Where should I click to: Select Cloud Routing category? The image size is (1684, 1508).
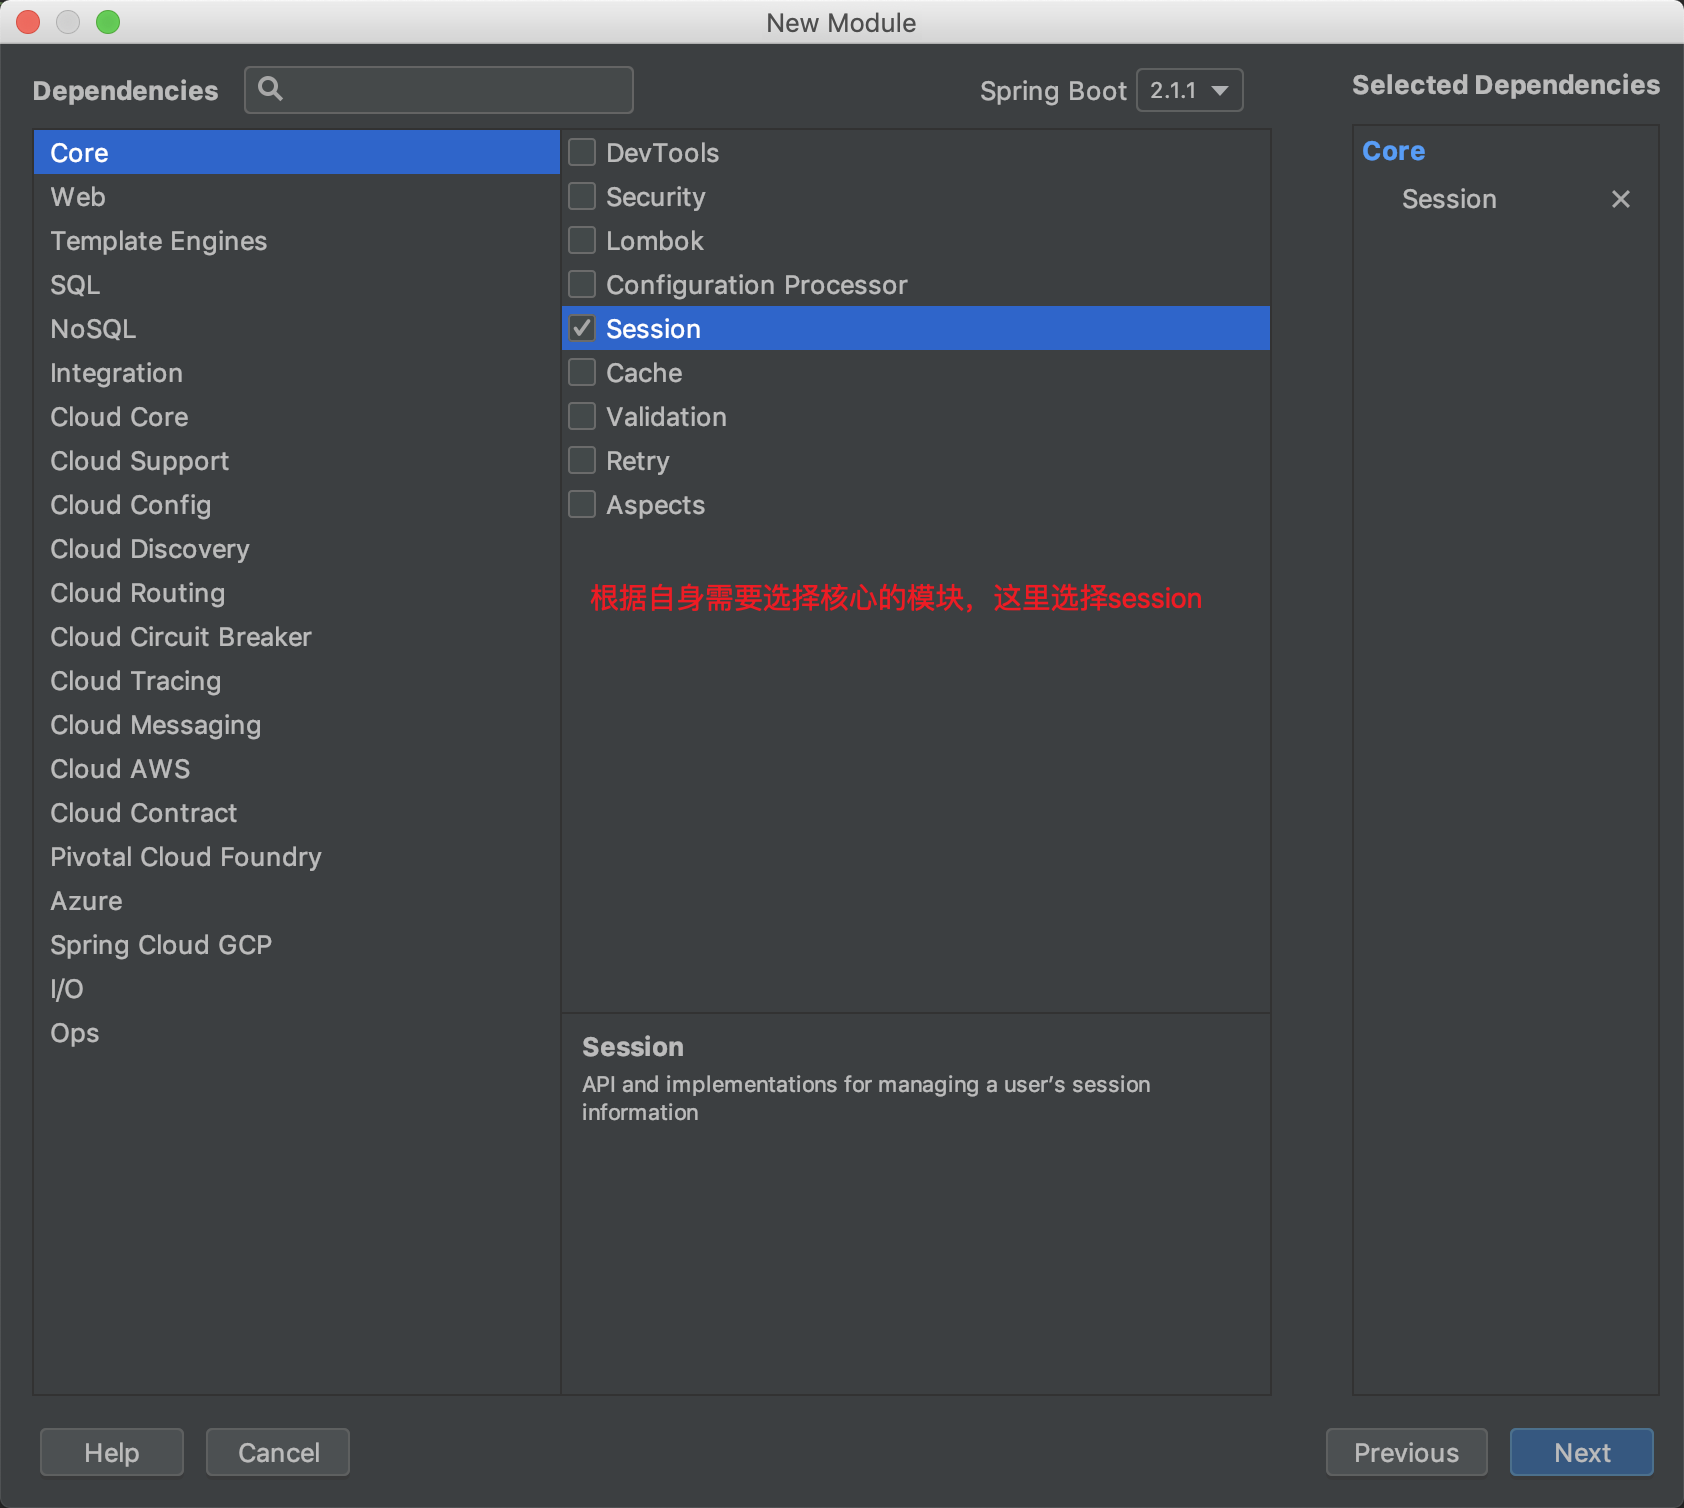pos(297,592)
